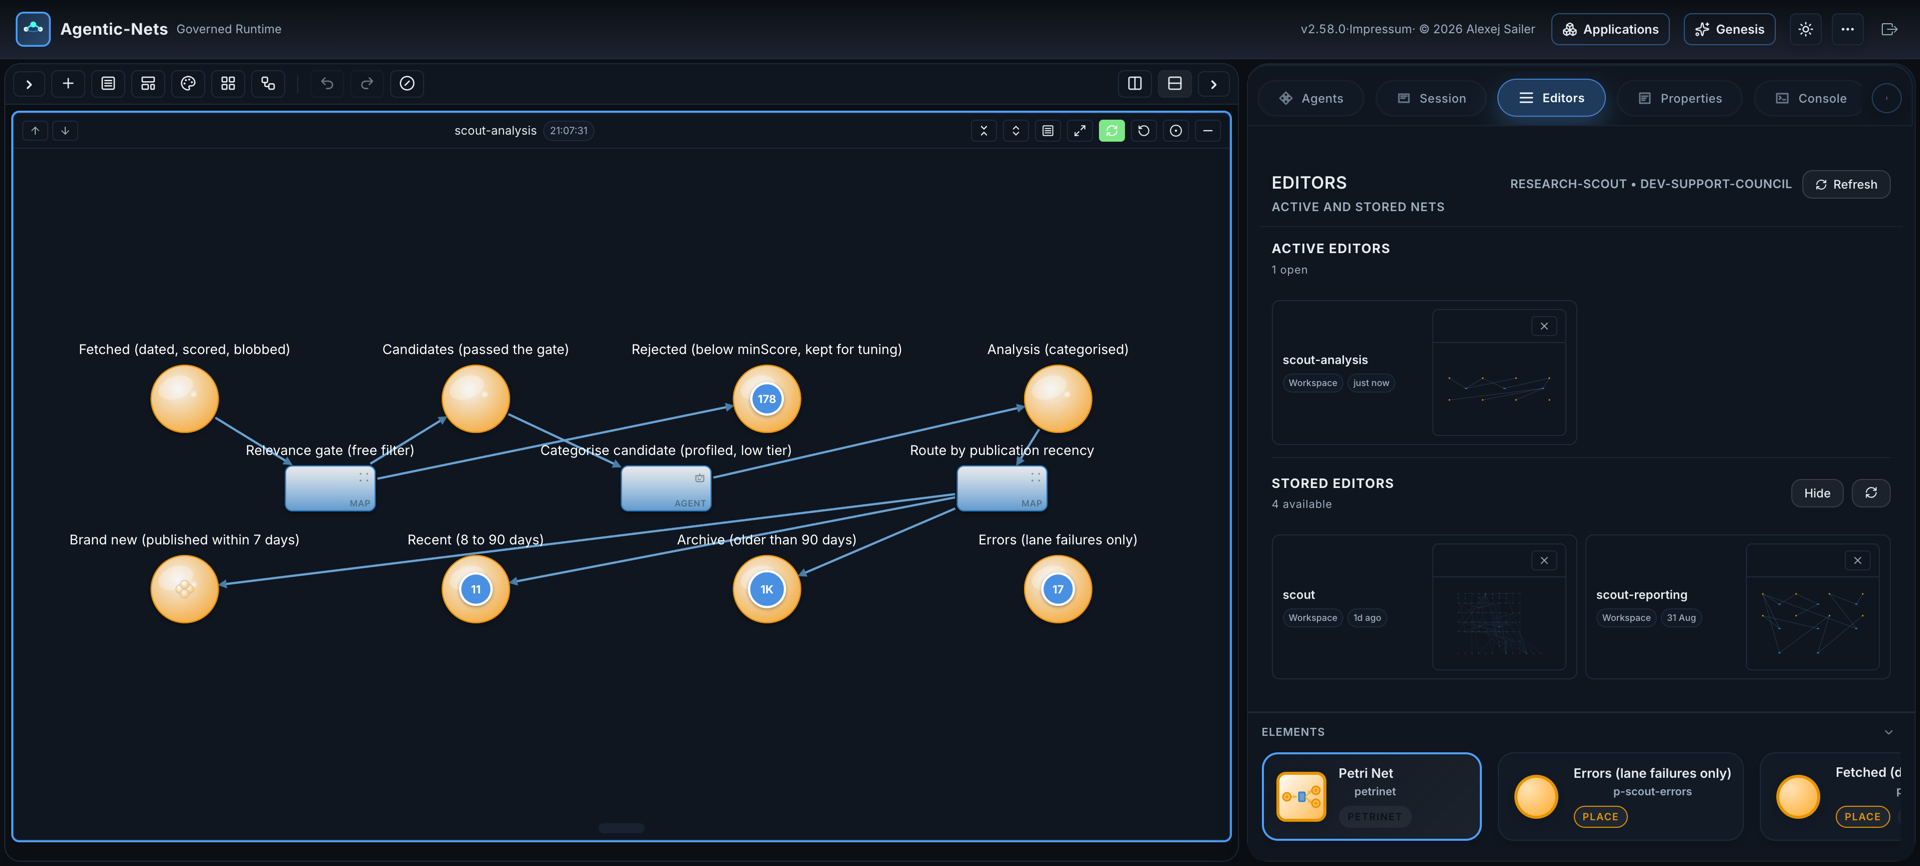
Task: Select the Brand new place node
Action: coord(184,589)
